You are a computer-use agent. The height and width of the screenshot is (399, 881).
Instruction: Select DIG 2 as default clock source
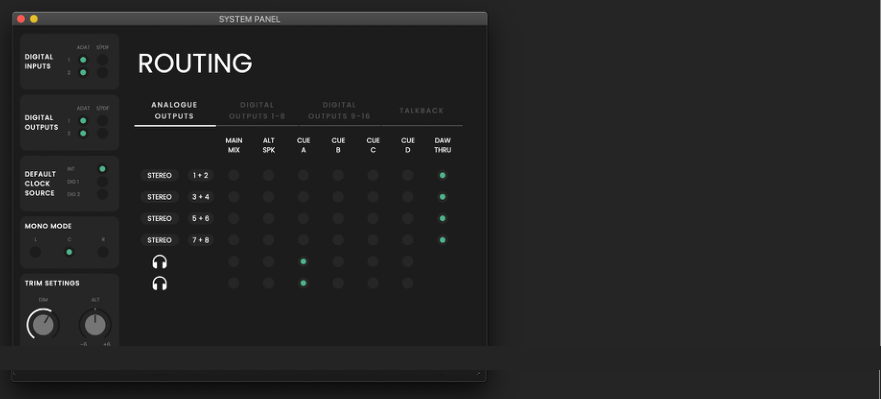(102, 194)
